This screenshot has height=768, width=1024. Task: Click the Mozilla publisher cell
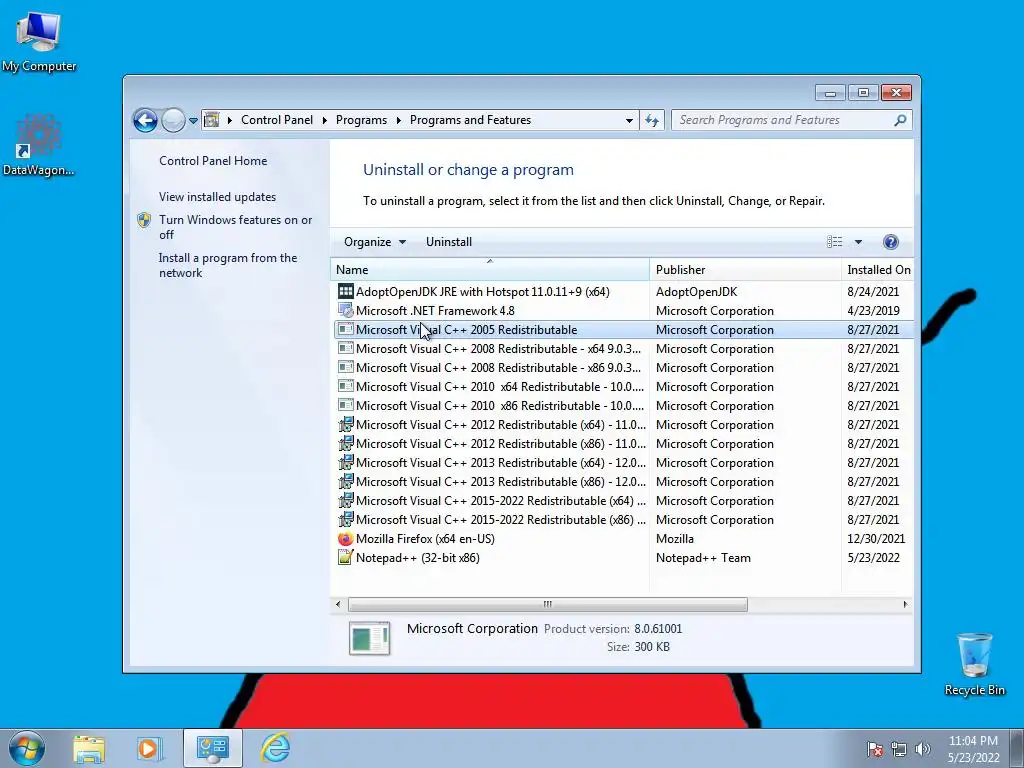(675, 539)
